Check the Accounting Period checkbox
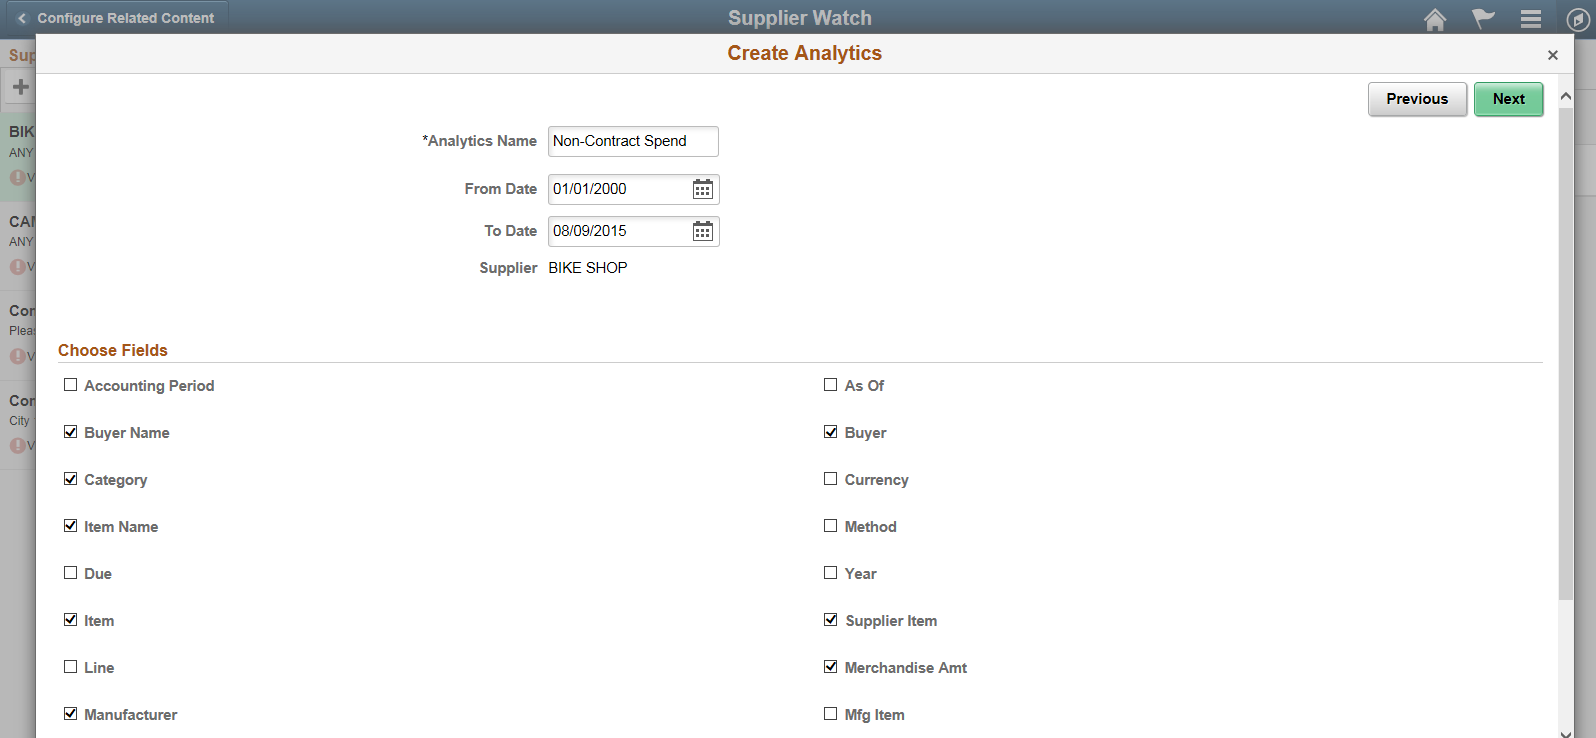The width and height of the screenshot is (1596, 738). coord(70,385)
